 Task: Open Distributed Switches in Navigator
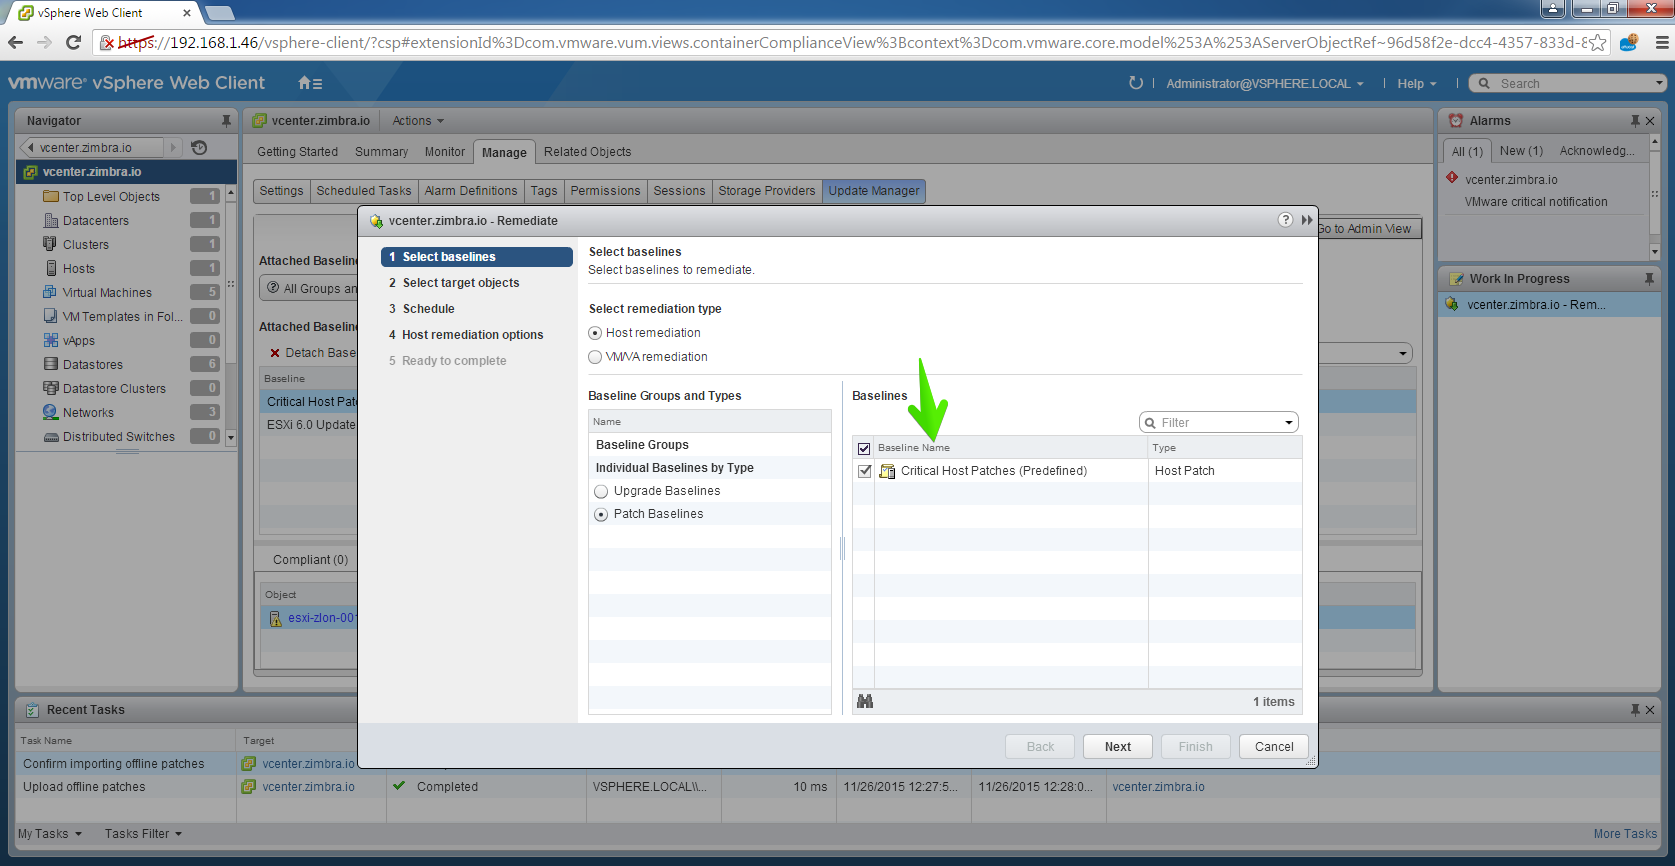pyautogui.click(x=118, y=437)
